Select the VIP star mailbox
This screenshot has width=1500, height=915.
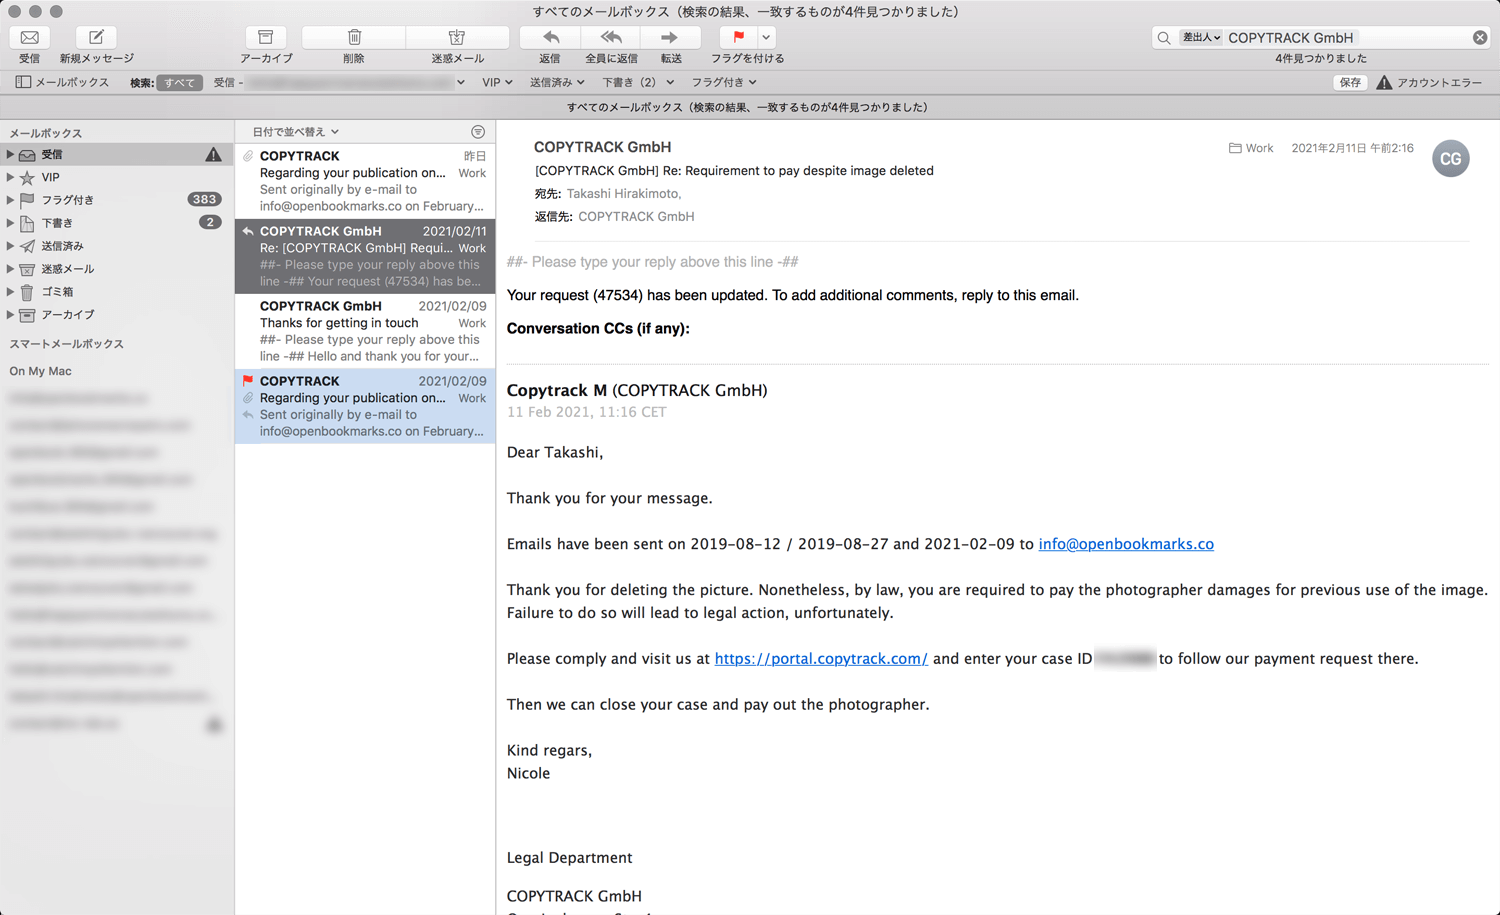pos(117,177)
